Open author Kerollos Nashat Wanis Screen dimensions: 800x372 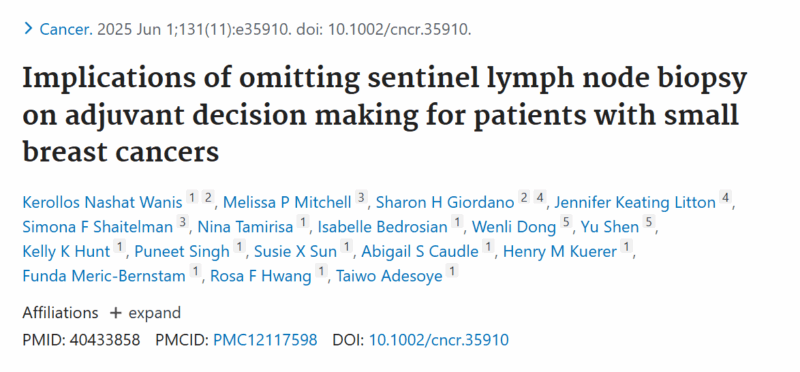click(102, 203)
